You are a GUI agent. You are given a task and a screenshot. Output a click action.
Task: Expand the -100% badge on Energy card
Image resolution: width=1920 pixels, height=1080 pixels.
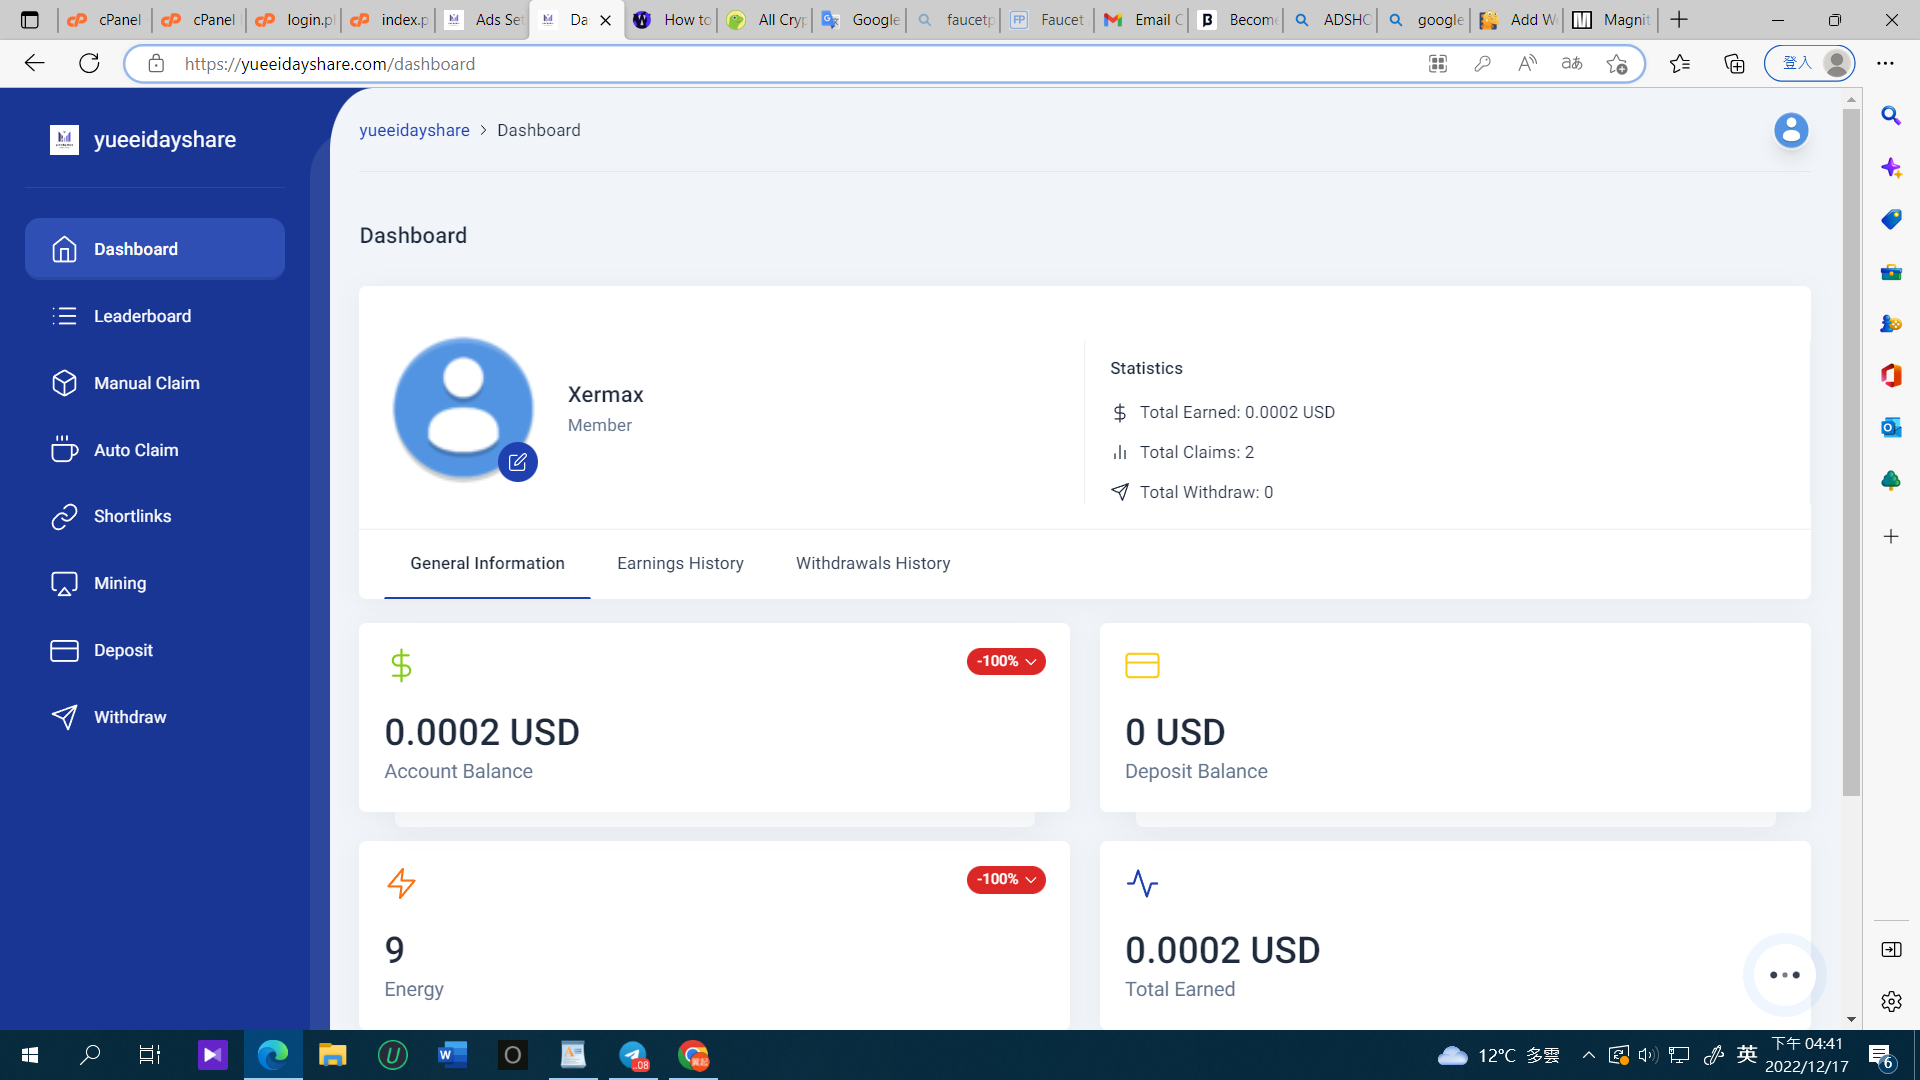click(1006, 879)
